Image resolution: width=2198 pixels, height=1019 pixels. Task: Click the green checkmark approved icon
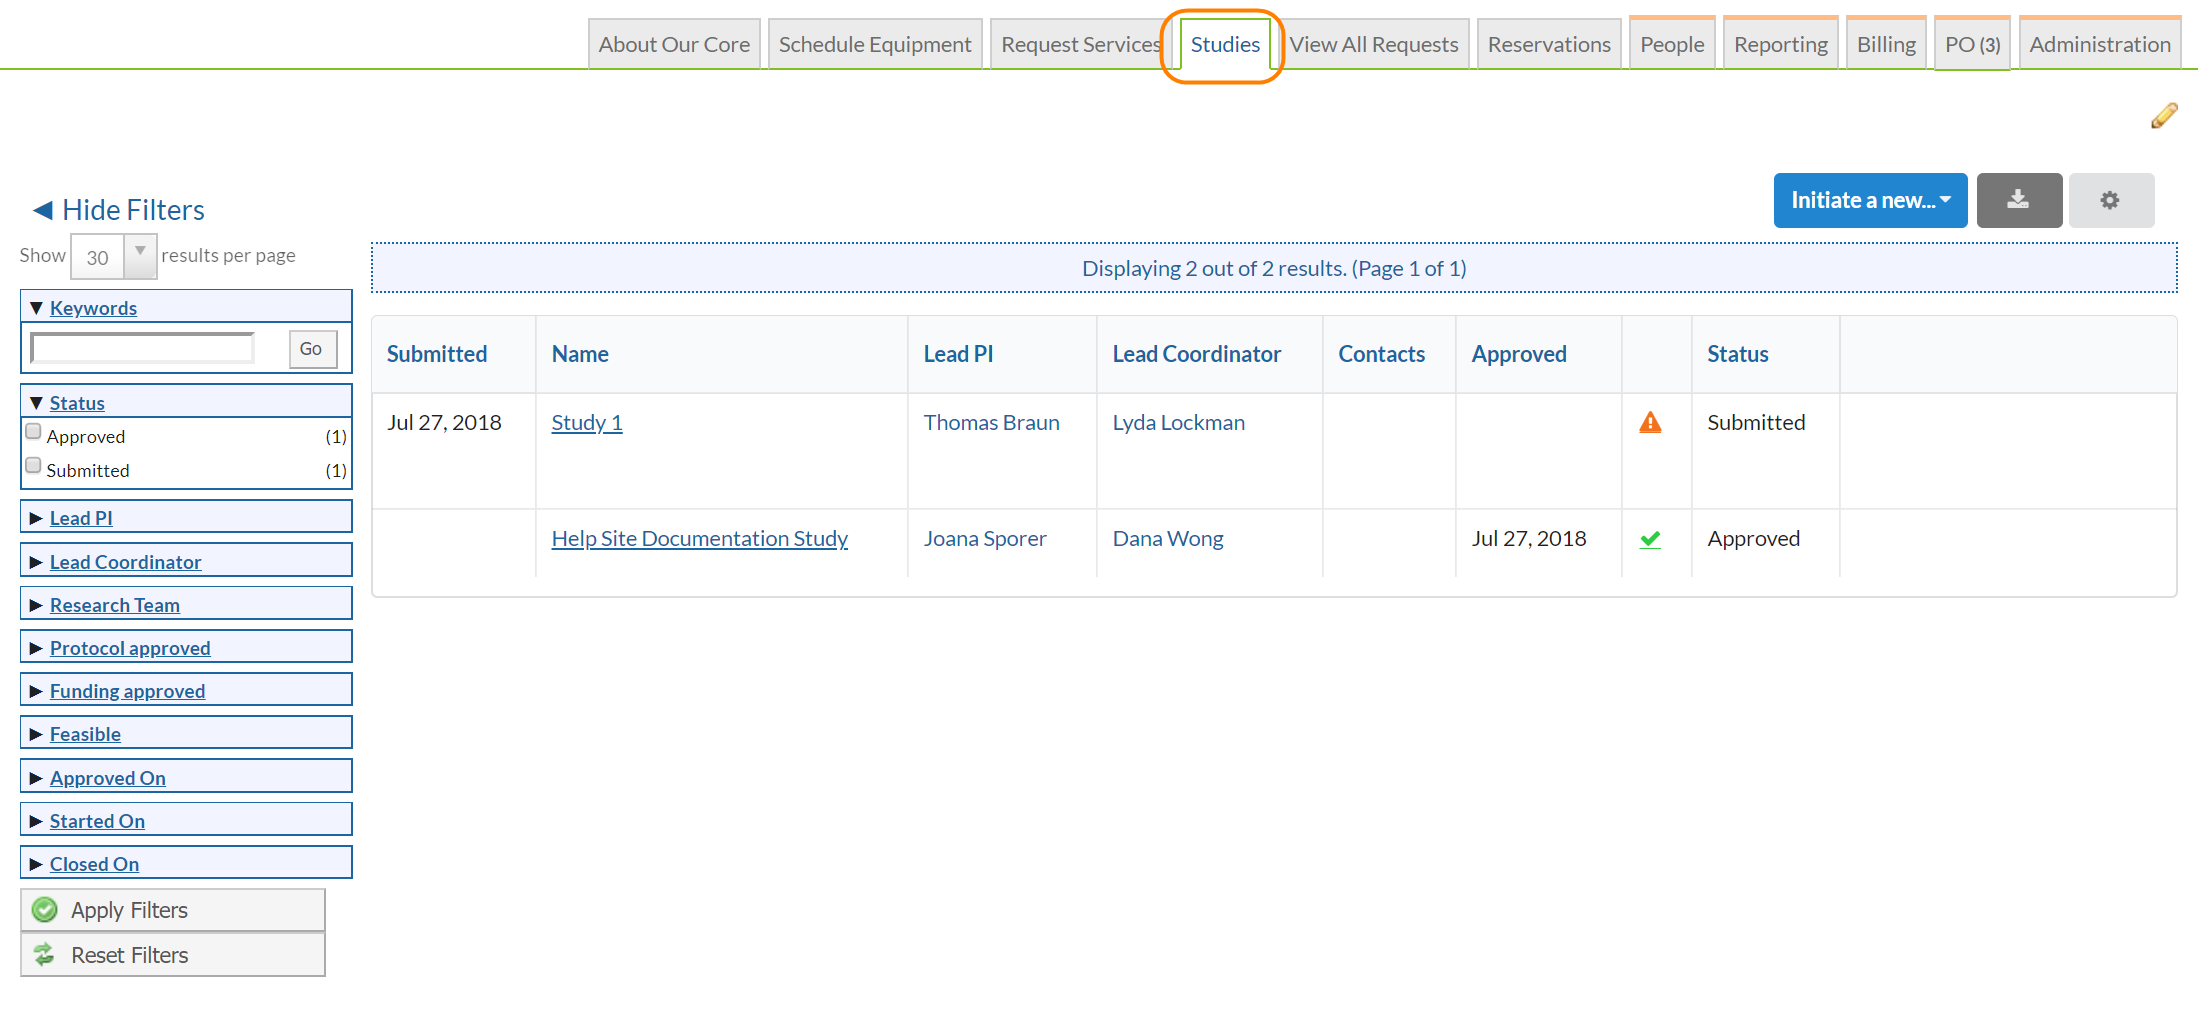coord(1650,539)
